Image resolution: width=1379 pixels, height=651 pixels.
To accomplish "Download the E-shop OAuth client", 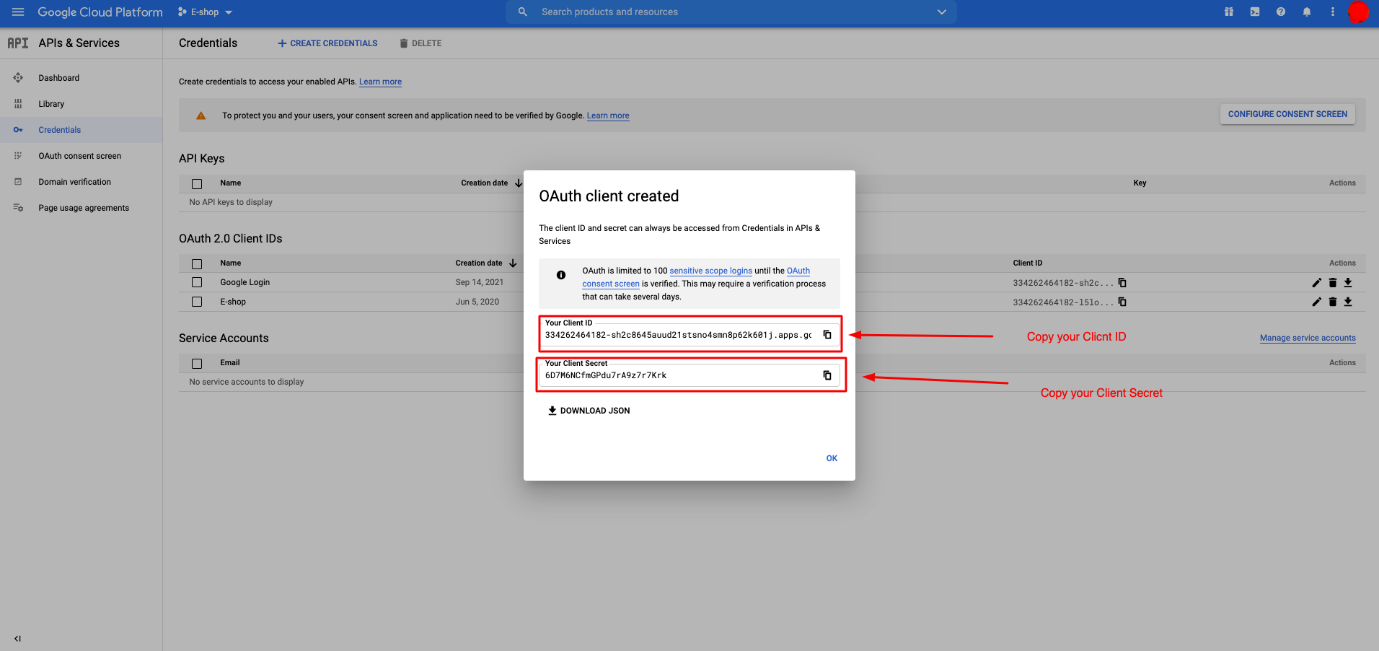I will coord(1348,301).
